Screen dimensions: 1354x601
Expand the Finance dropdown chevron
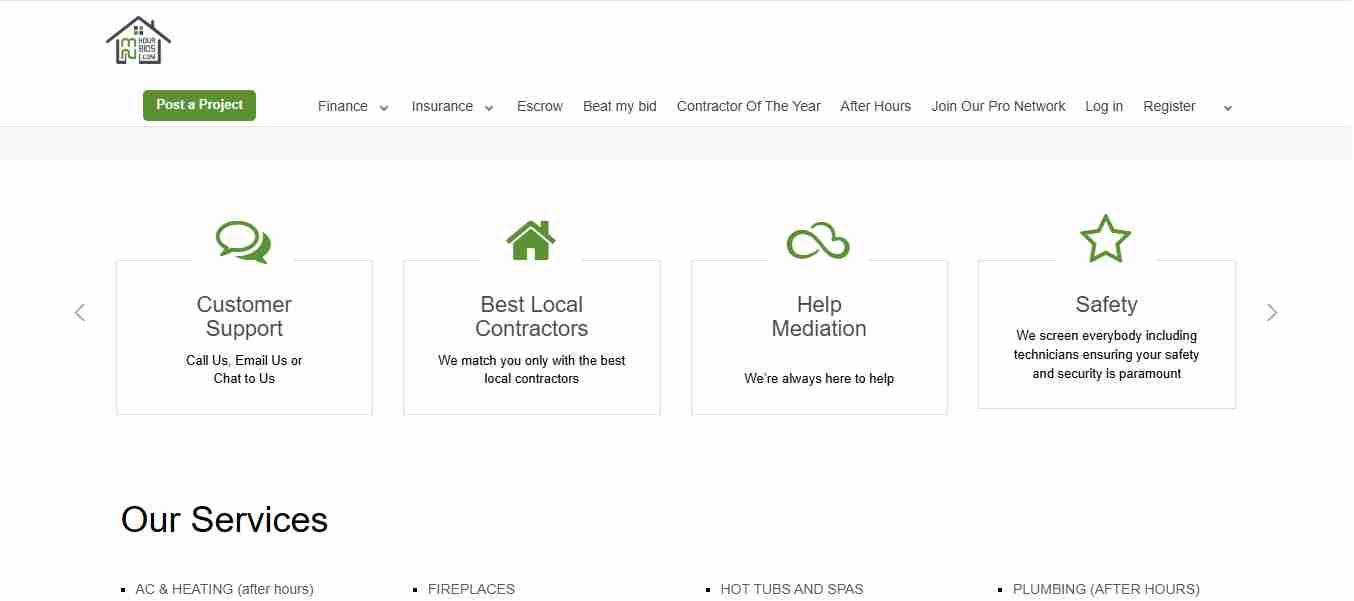pos(384,108)
